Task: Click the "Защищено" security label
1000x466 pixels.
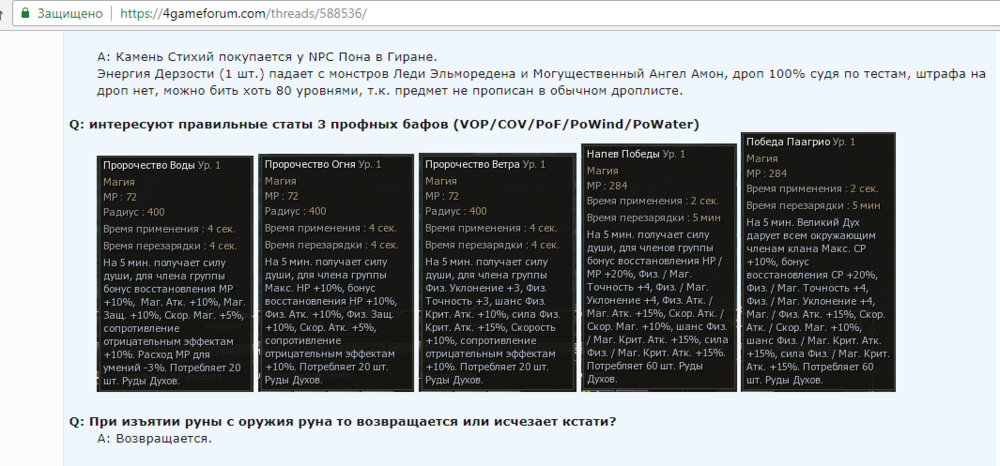Action: tap(71, 15)
